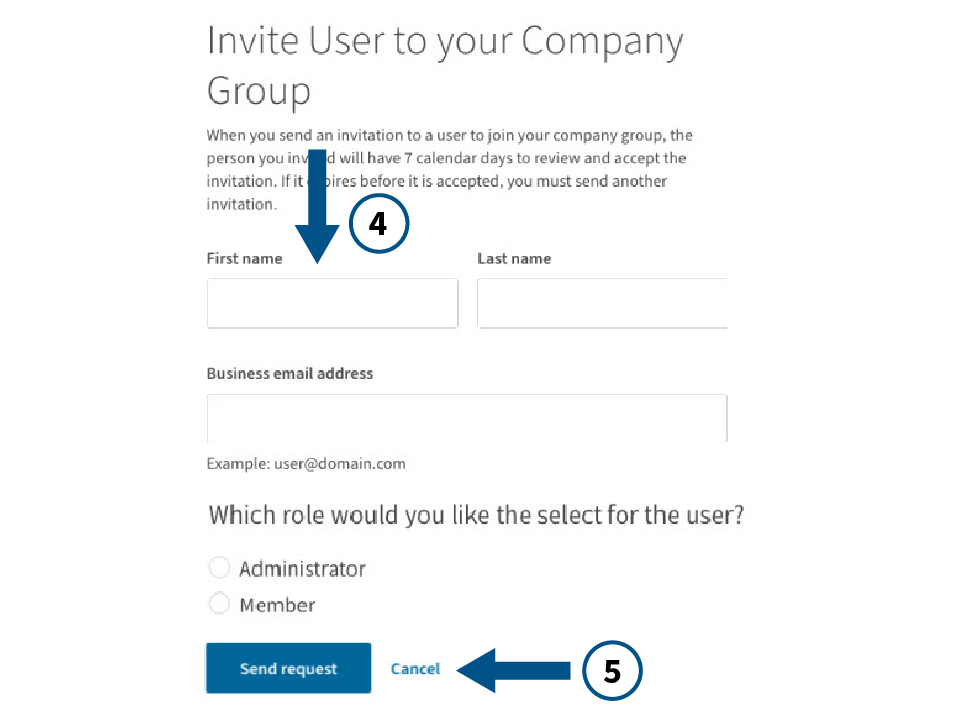Select the Administrator role radio button

click(219, 567)
